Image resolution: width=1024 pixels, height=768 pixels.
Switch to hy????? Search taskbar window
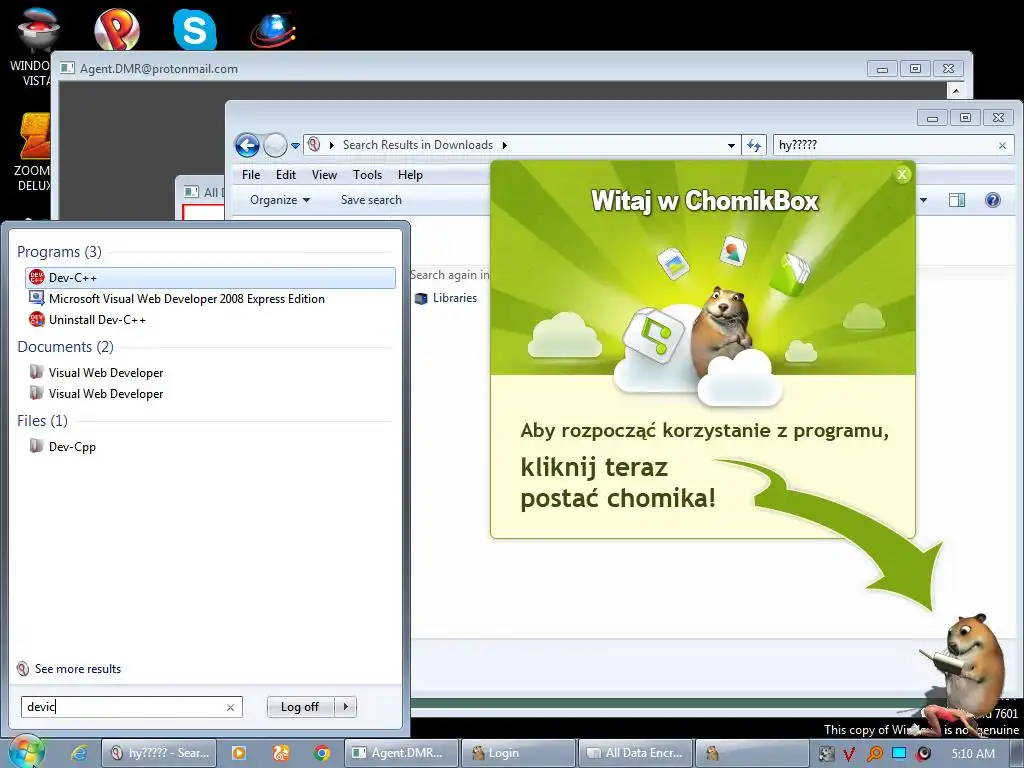pyautogui.click(x=160, y=753)
